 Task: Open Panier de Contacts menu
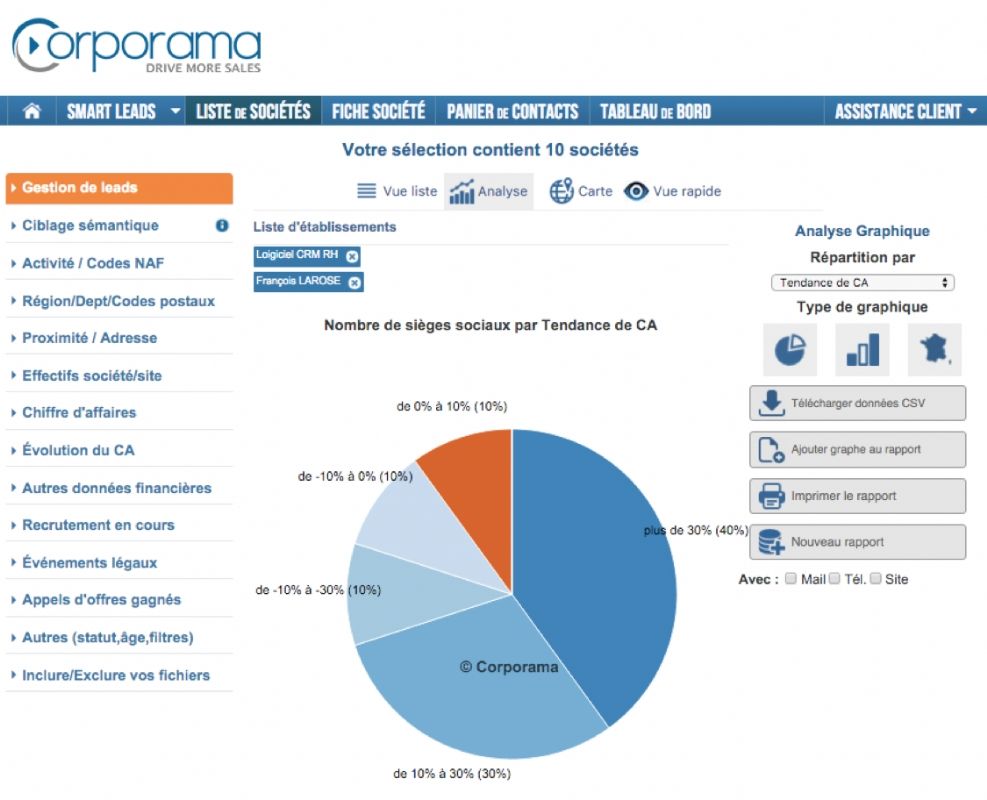(x=512, y=111)
